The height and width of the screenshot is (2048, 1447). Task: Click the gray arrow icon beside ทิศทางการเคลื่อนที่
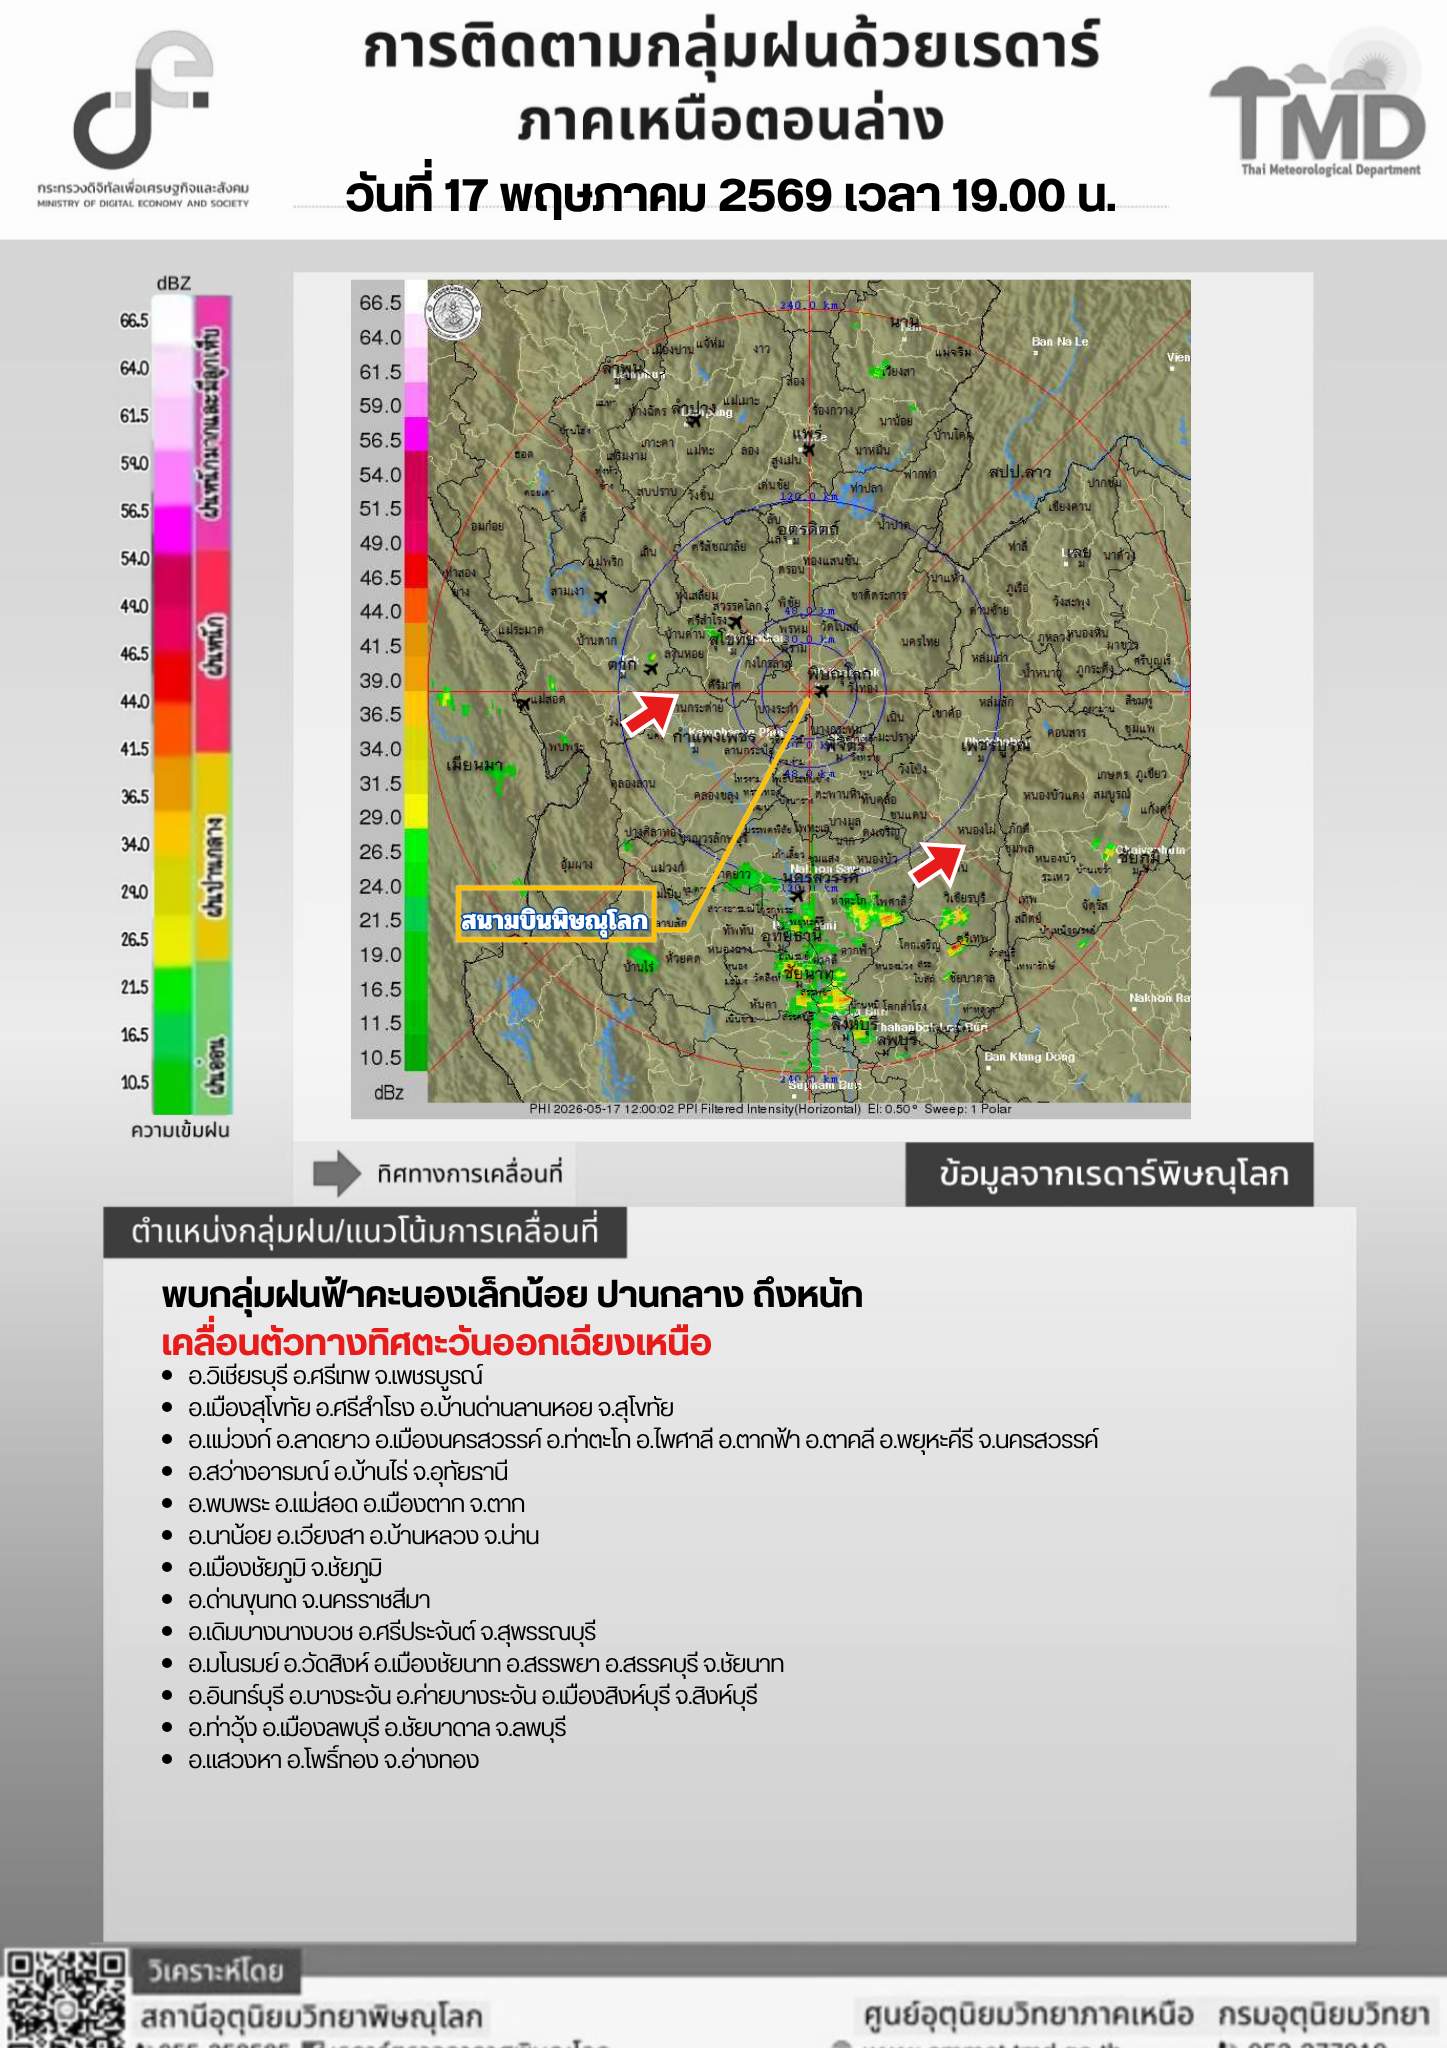coord(336,1173)
